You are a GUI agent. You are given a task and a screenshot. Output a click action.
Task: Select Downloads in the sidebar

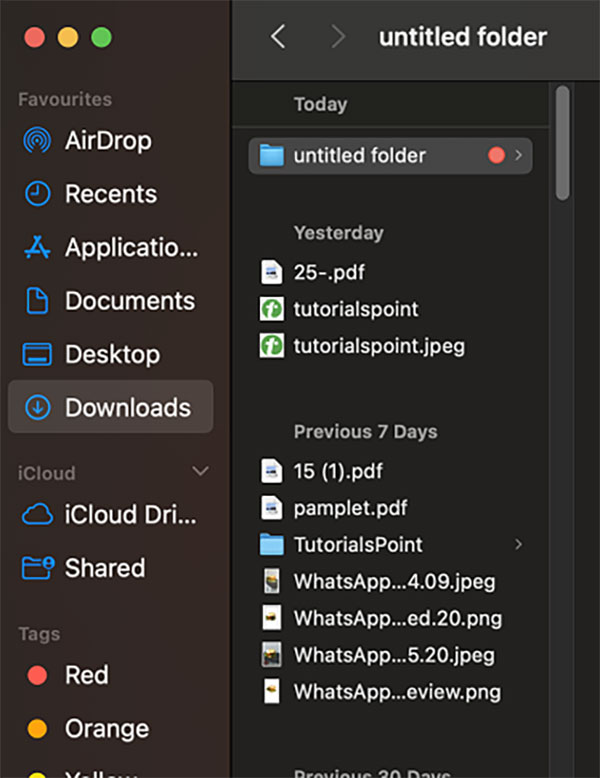[127, 408]
